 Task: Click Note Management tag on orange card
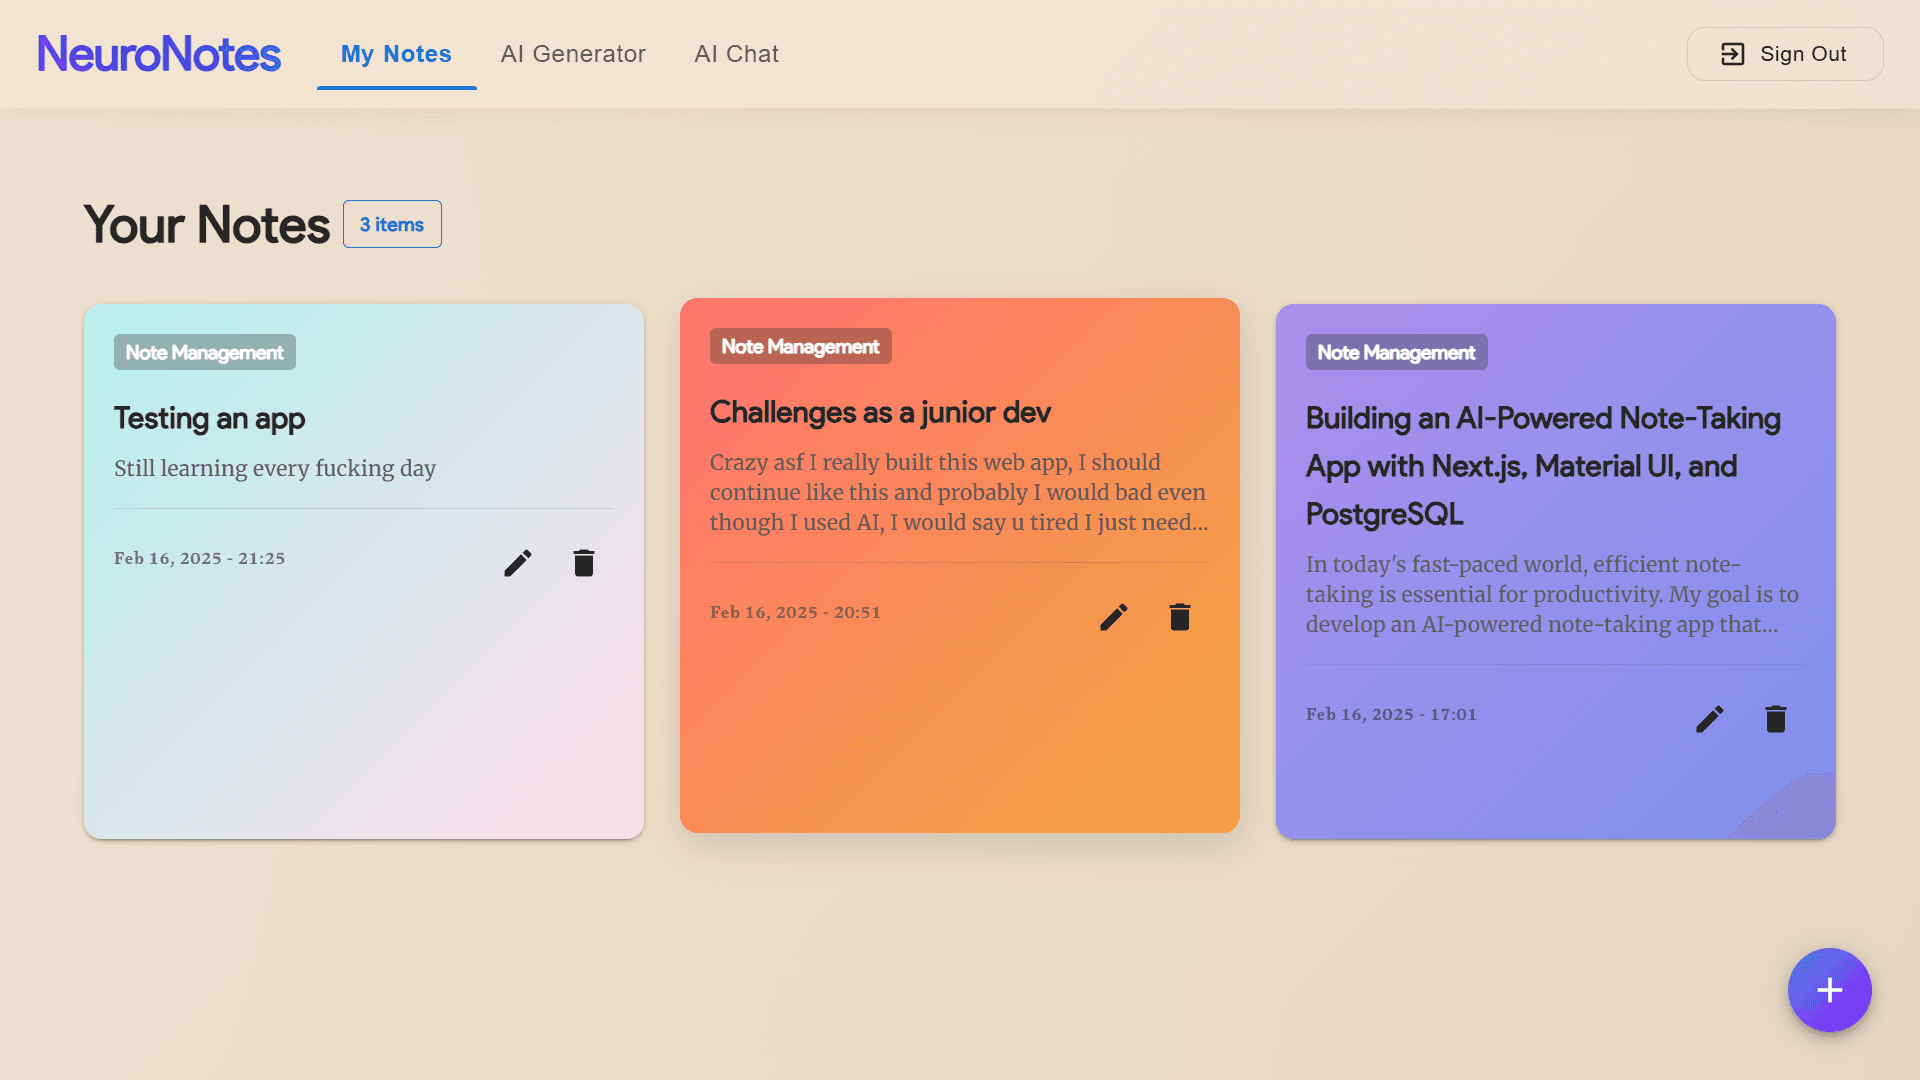(x=800, y=346)
